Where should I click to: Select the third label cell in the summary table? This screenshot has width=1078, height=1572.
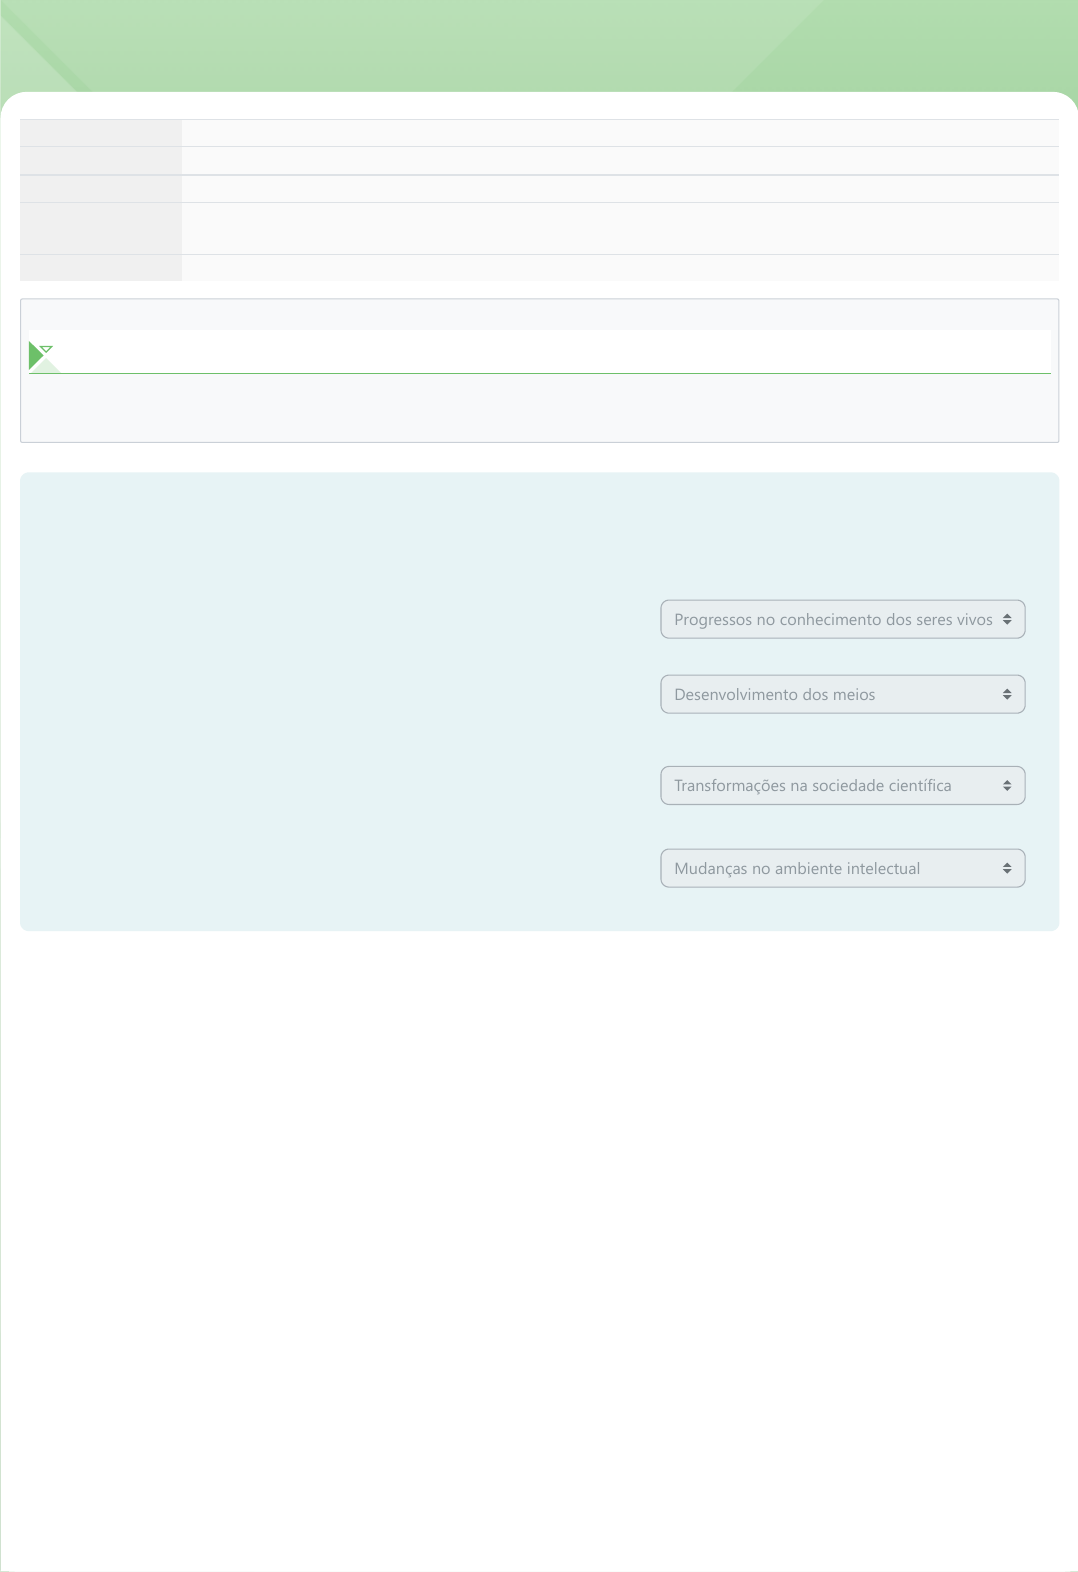pos(101,189)
